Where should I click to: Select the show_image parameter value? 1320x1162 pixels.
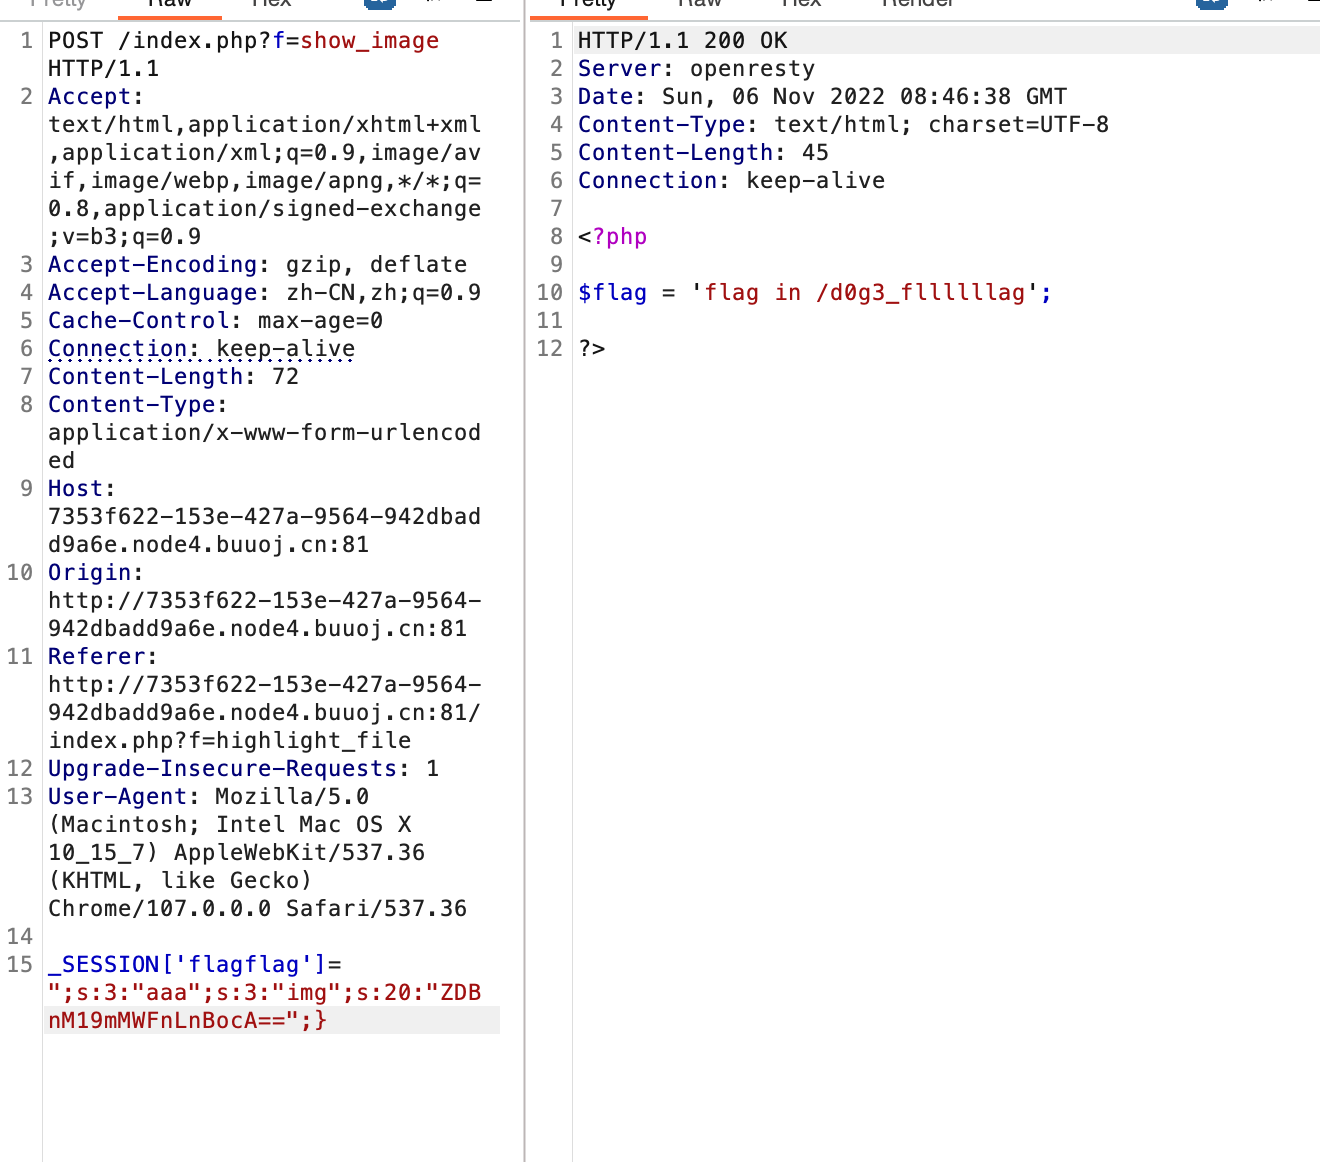click(370, 41)
